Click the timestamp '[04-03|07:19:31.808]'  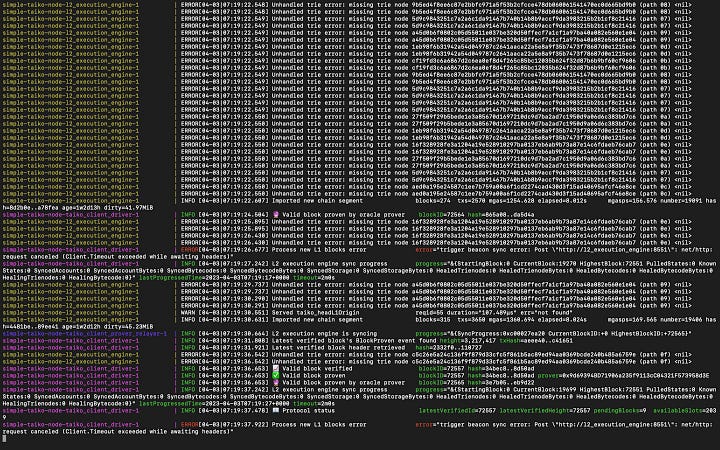point(233,341)
